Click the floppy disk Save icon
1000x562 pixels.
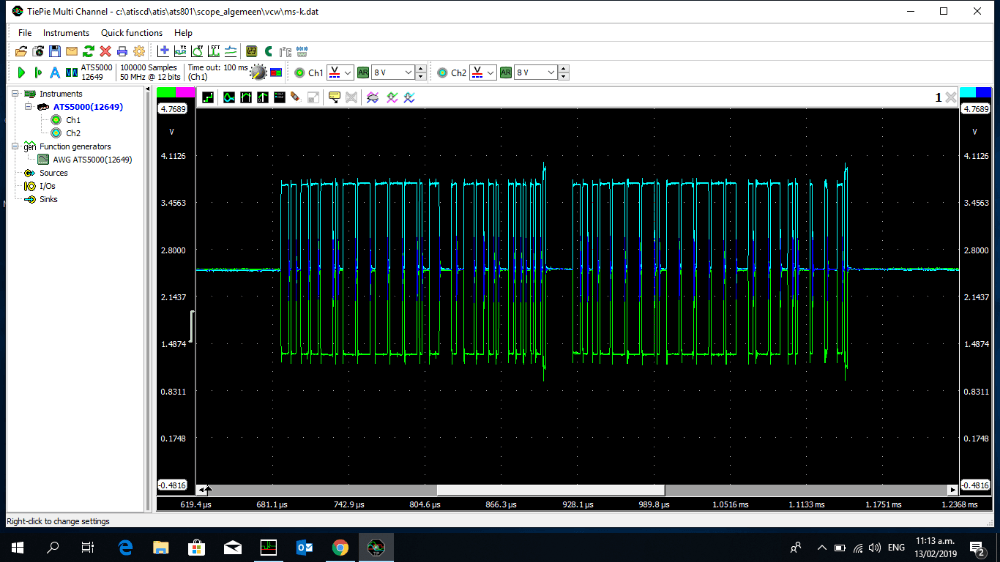click(x=54, y=51)
